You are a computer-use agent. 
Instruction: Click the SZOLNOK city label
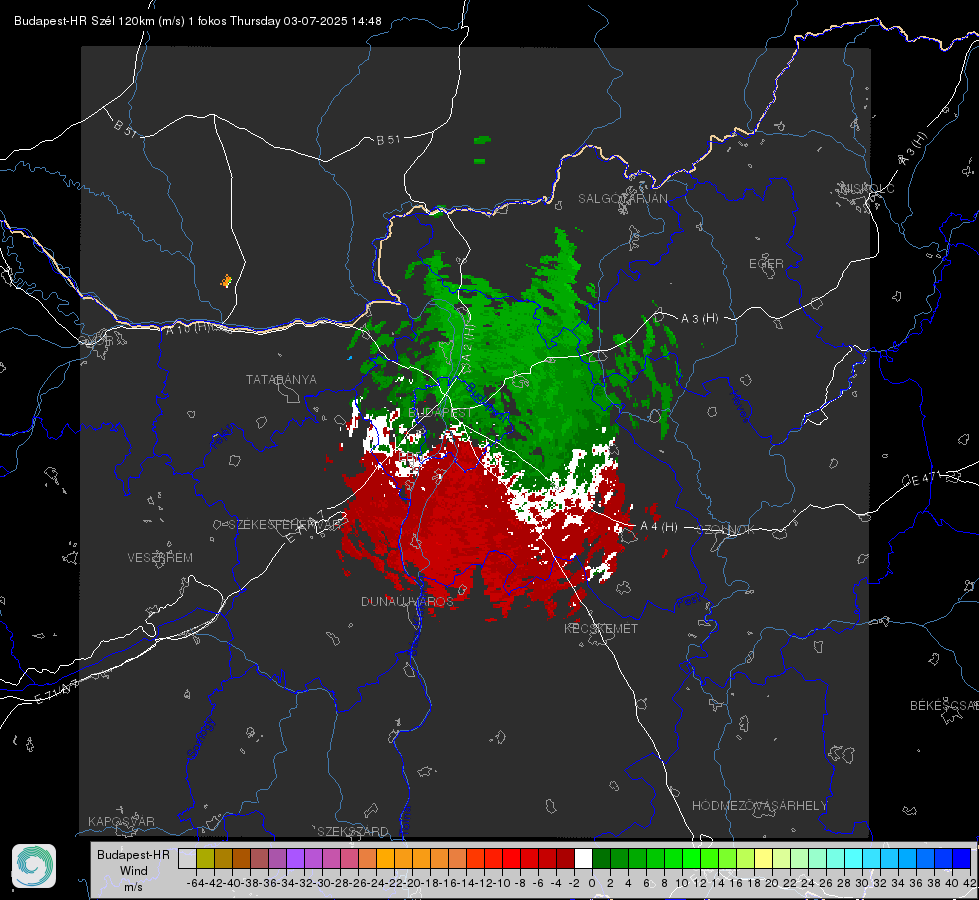pyautogui.click(x=727, y=530)
